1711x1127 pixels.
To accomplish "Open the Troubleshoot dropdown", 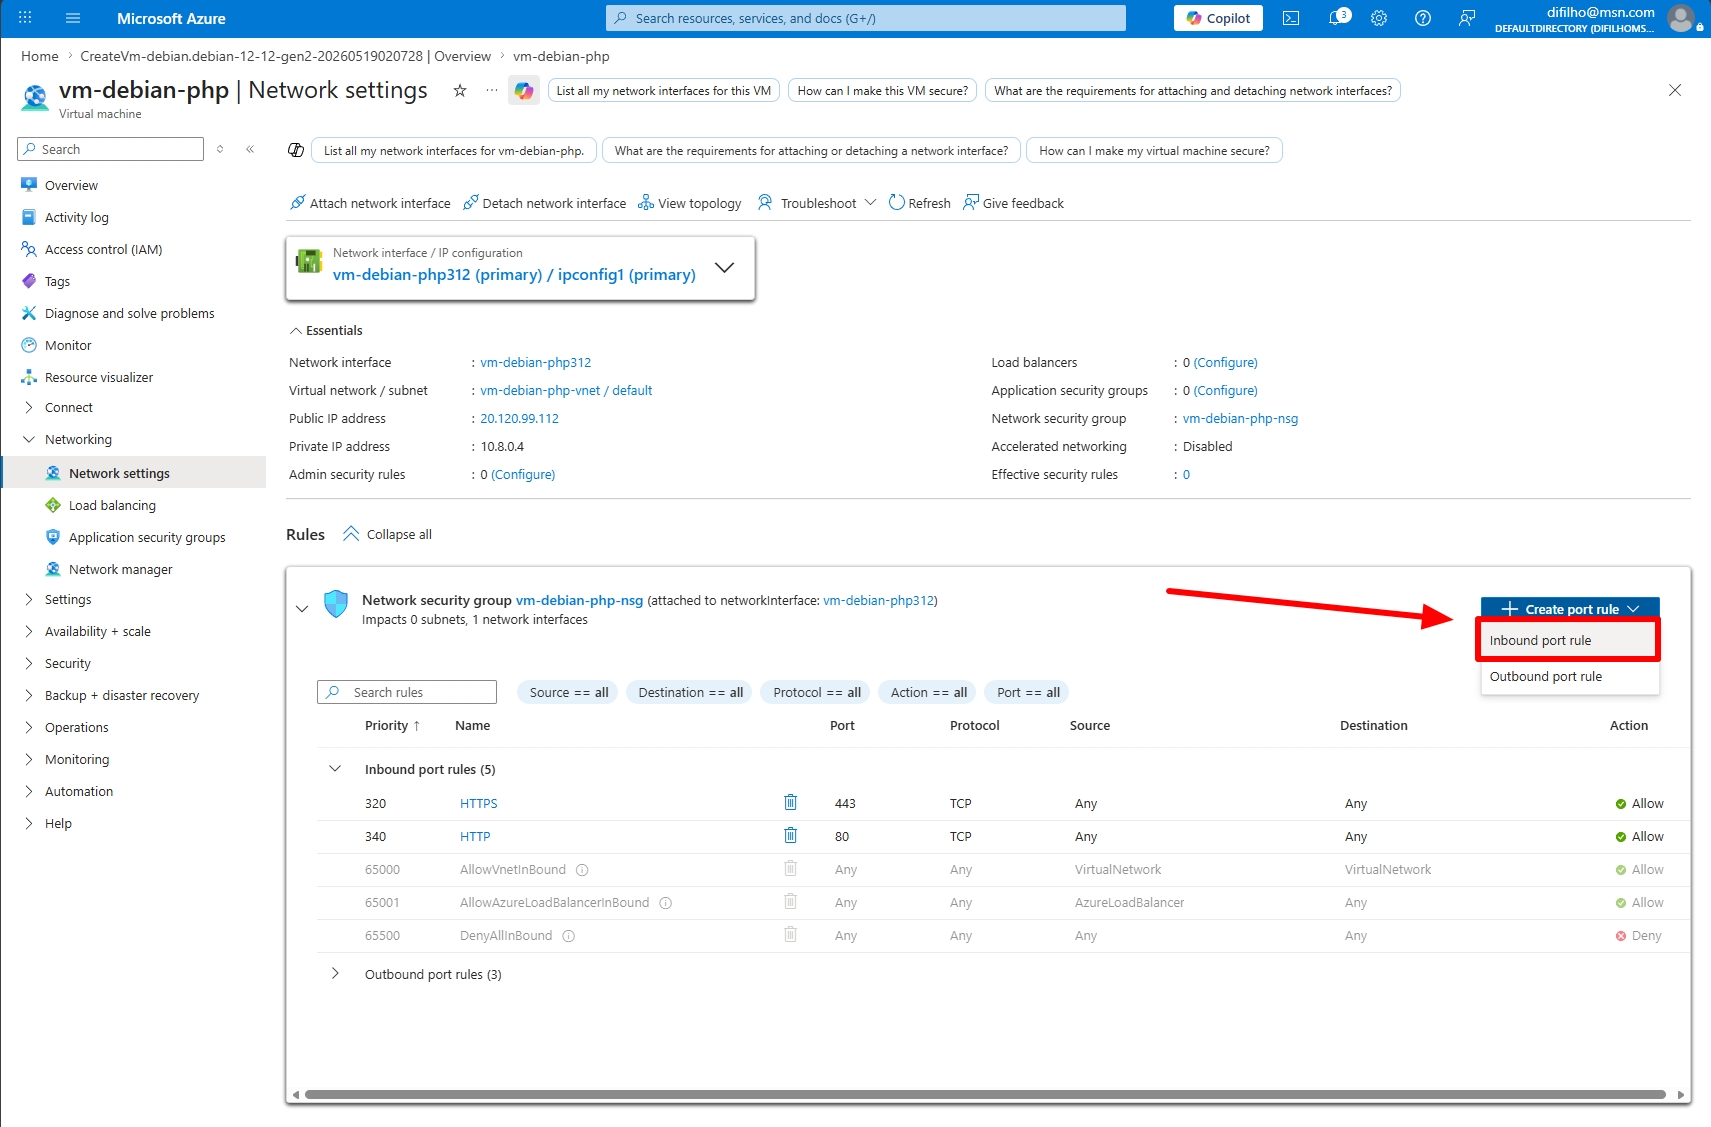I will (x=816, y=203).
